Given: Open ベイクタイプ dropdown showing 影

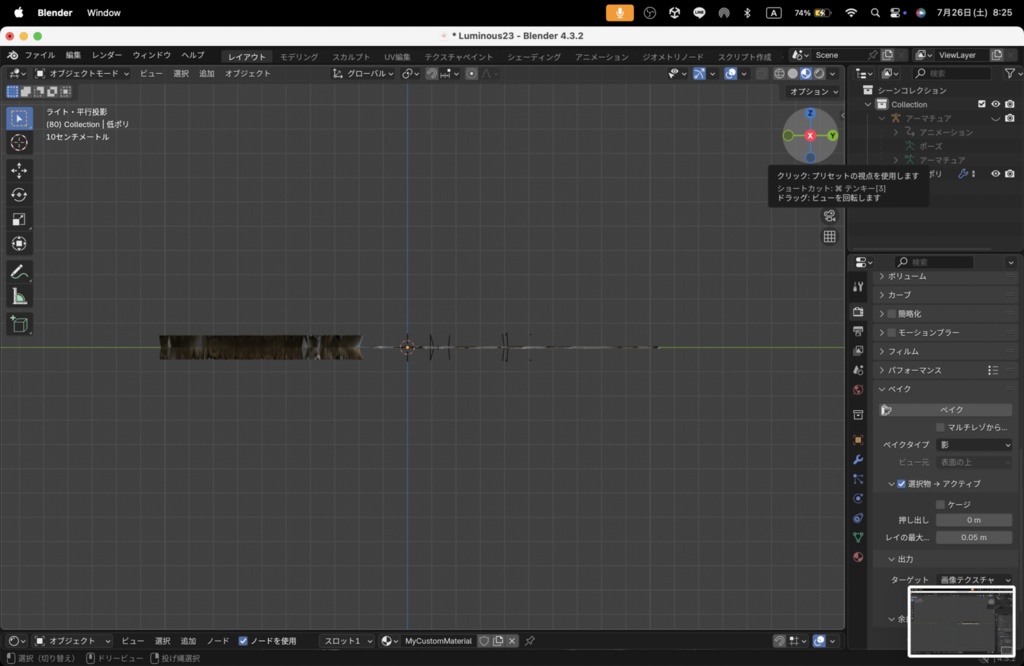Looking at the screenshot, I should 974,445.
